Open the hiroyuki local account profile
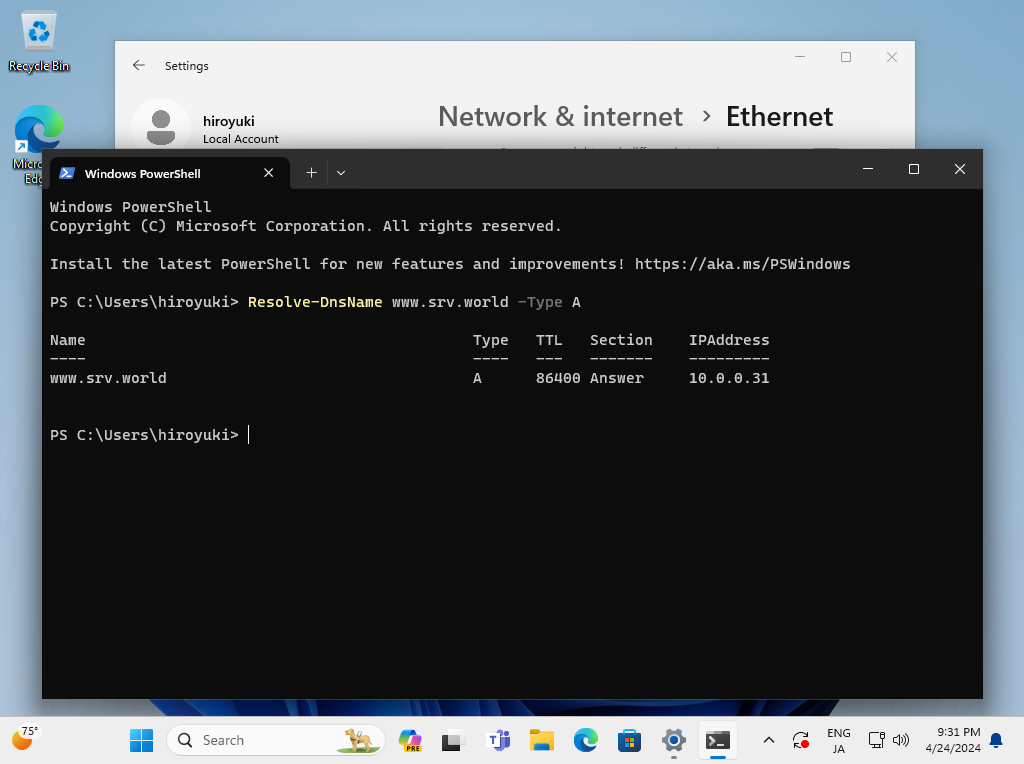Screen dimensions: 1024x764 205,127
